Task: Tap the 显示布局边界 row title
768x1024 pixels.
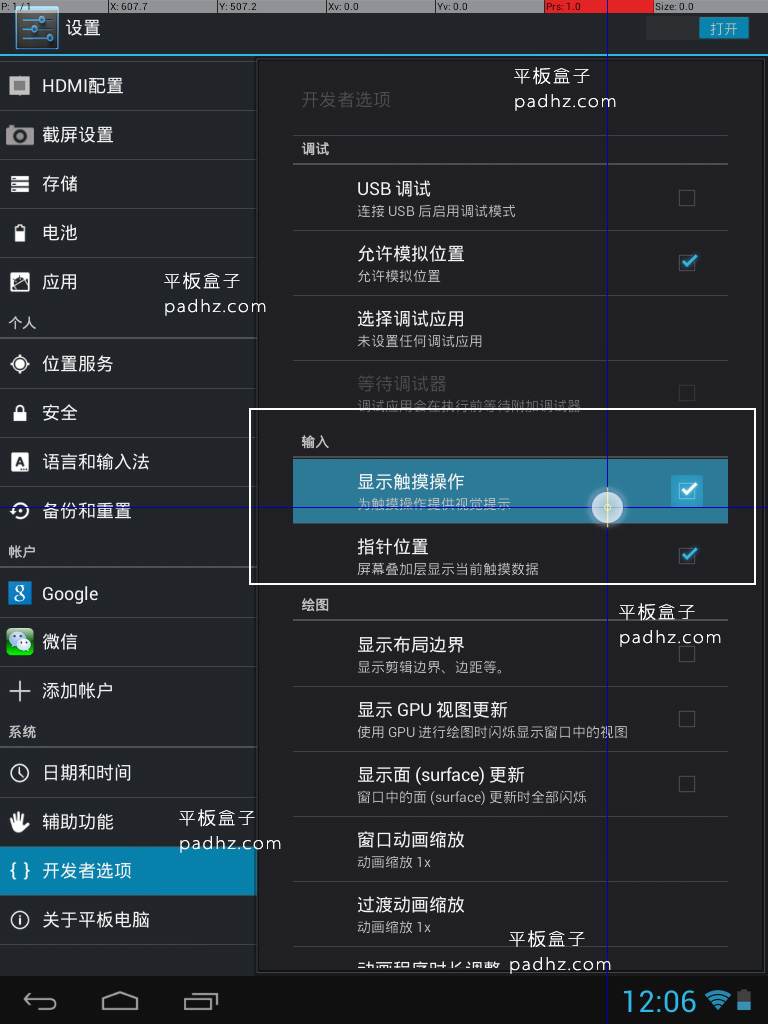Action: click(x=410, y=645)
